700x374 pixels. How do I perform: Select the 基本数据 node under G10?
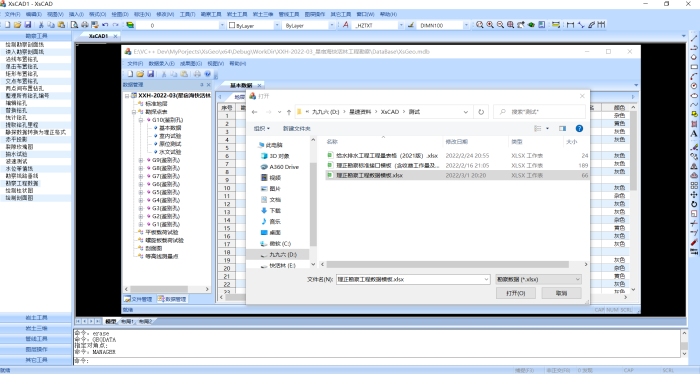pyautogui.click(x=170, y=128)
